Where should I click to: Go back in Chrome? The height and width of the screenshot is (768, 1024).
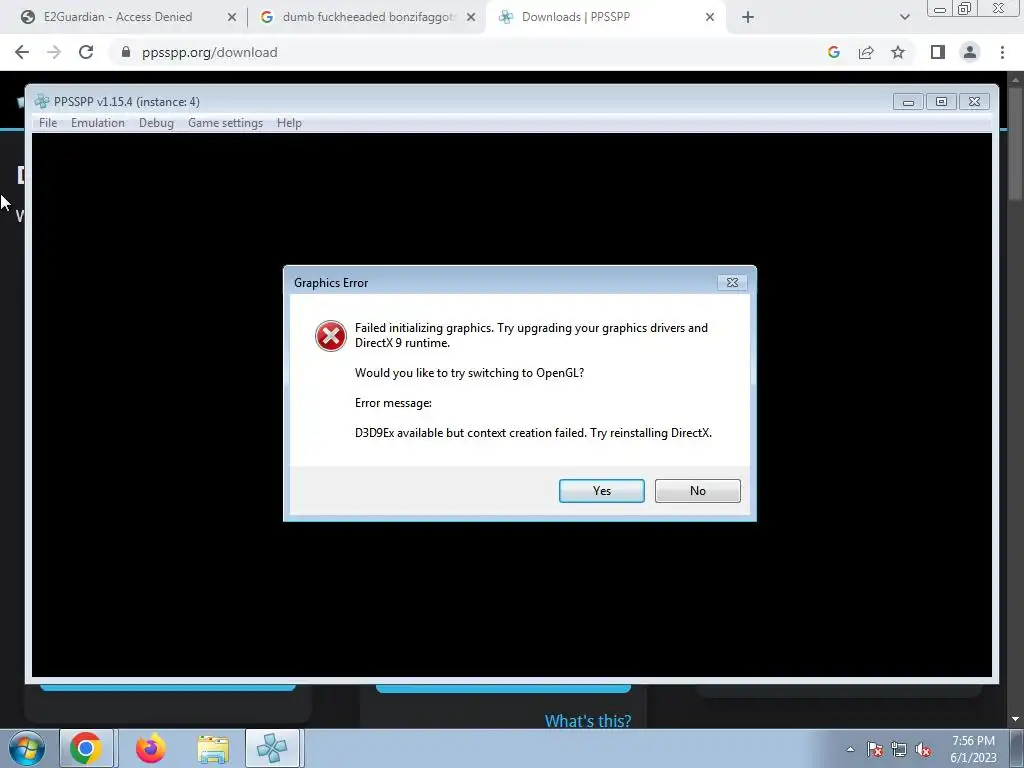click(x=22, y=52)
